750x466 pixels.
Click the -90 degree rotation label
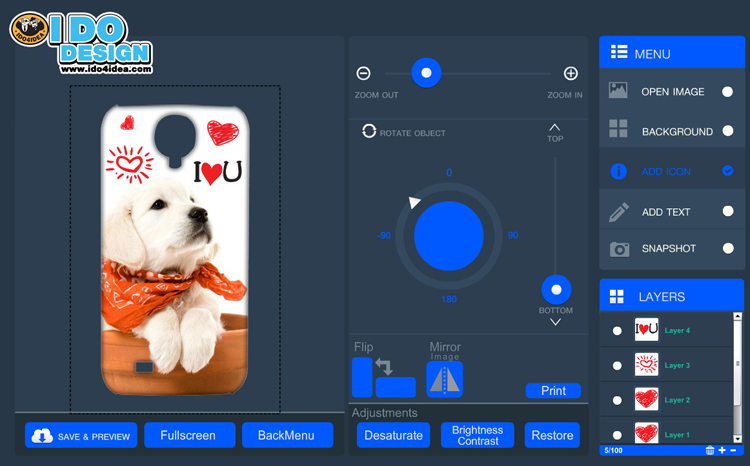coord(384,235)
